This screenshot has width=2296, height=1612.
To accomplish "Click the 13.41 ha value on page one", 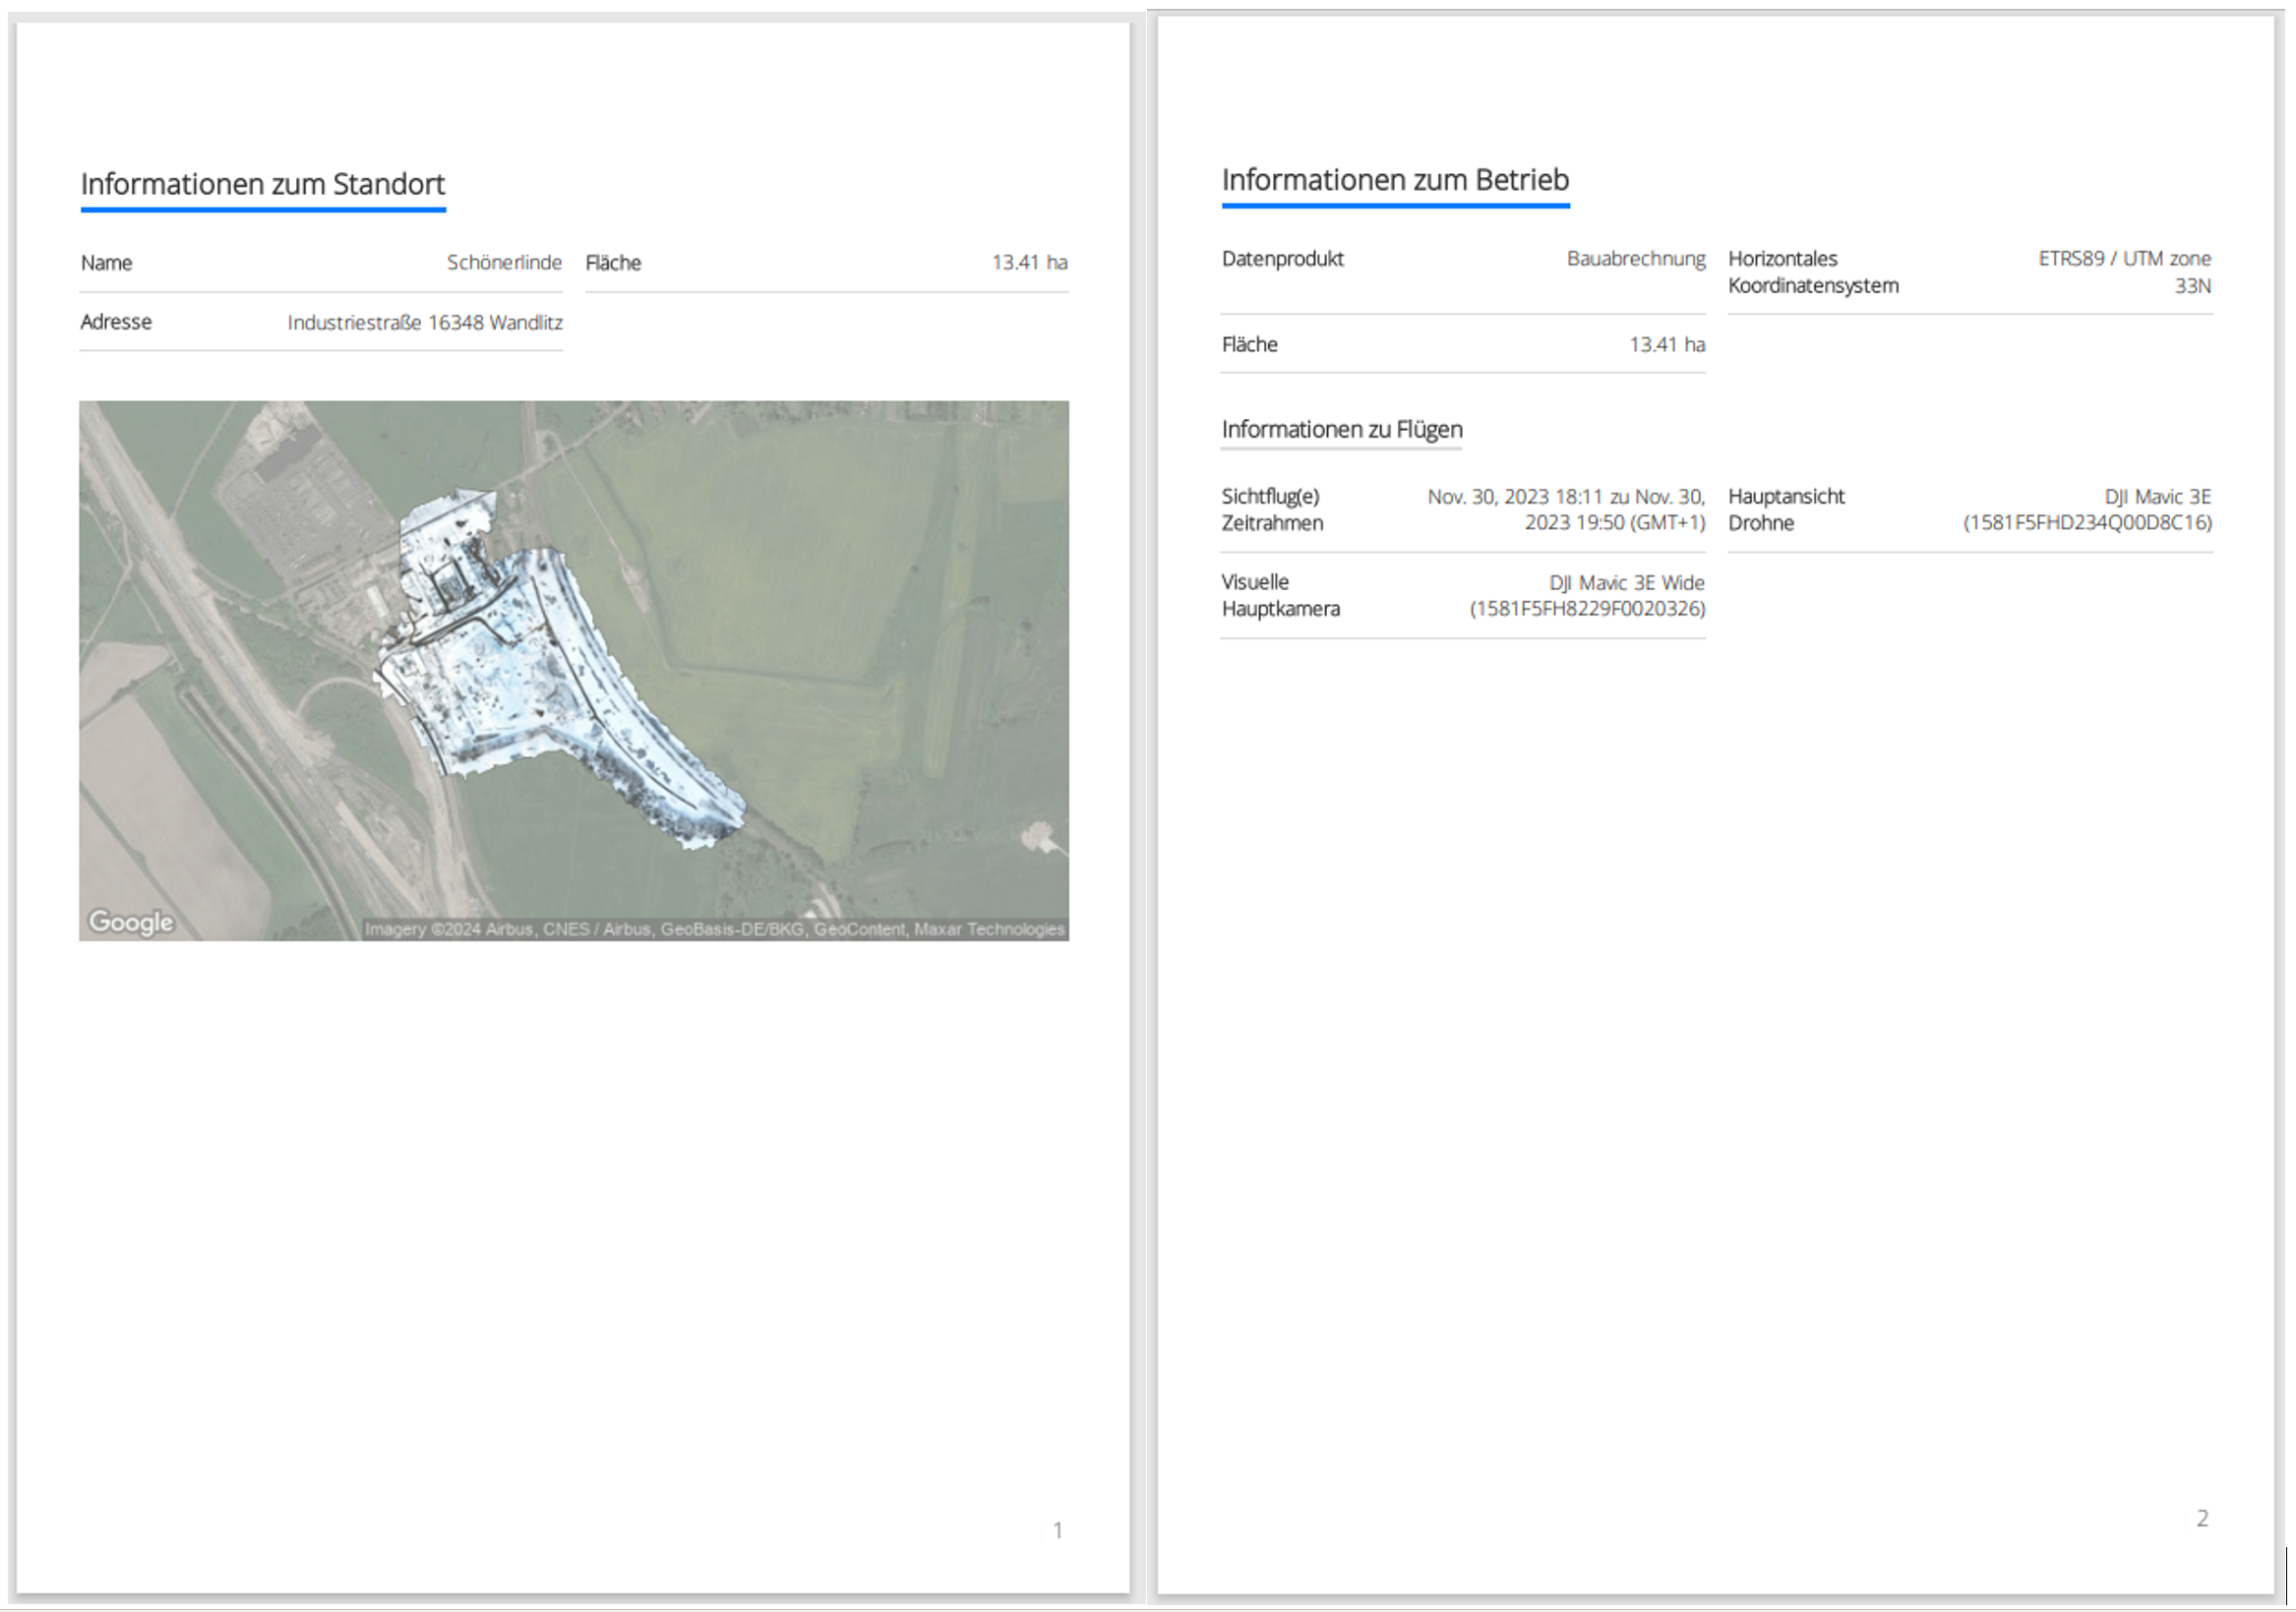I will click(x=1029, y=262).
